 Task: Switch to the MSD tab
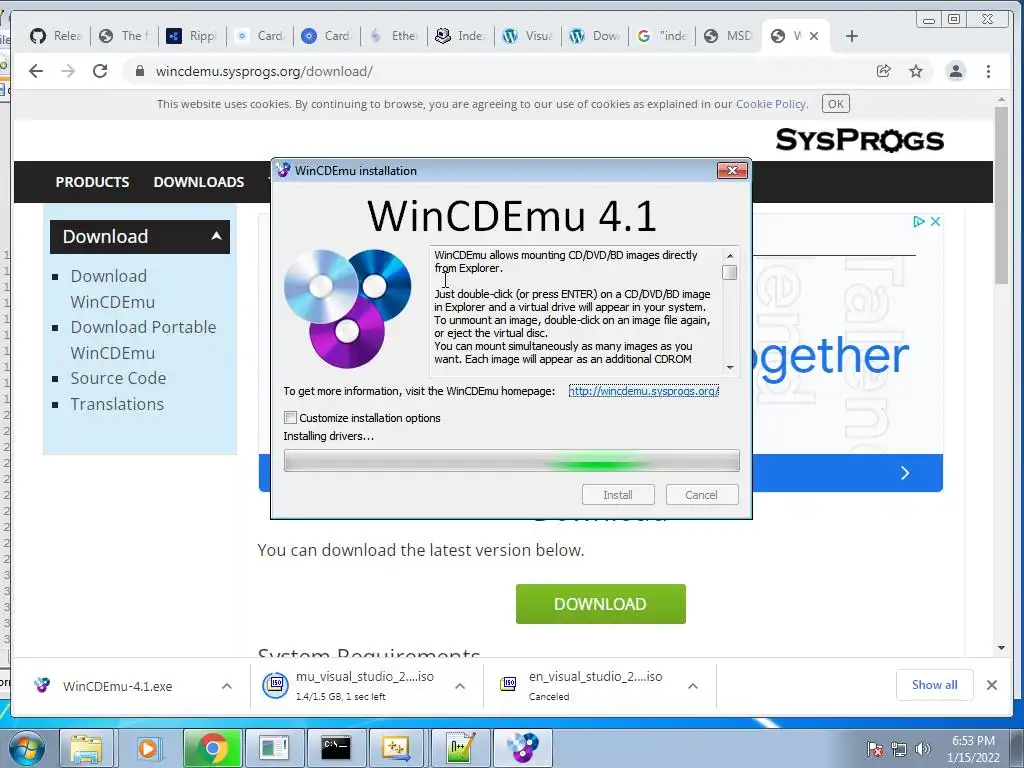pos(729,36)
